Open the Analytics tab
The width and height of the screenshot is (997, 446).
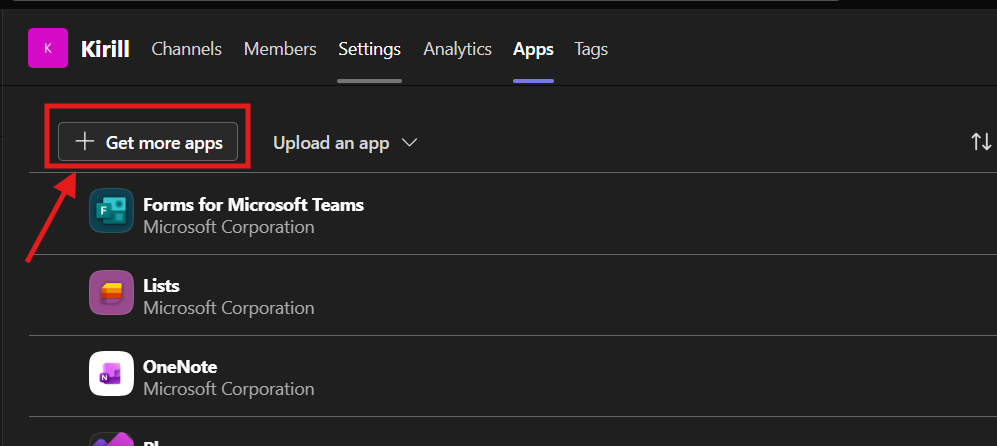(x=457, y=49)
